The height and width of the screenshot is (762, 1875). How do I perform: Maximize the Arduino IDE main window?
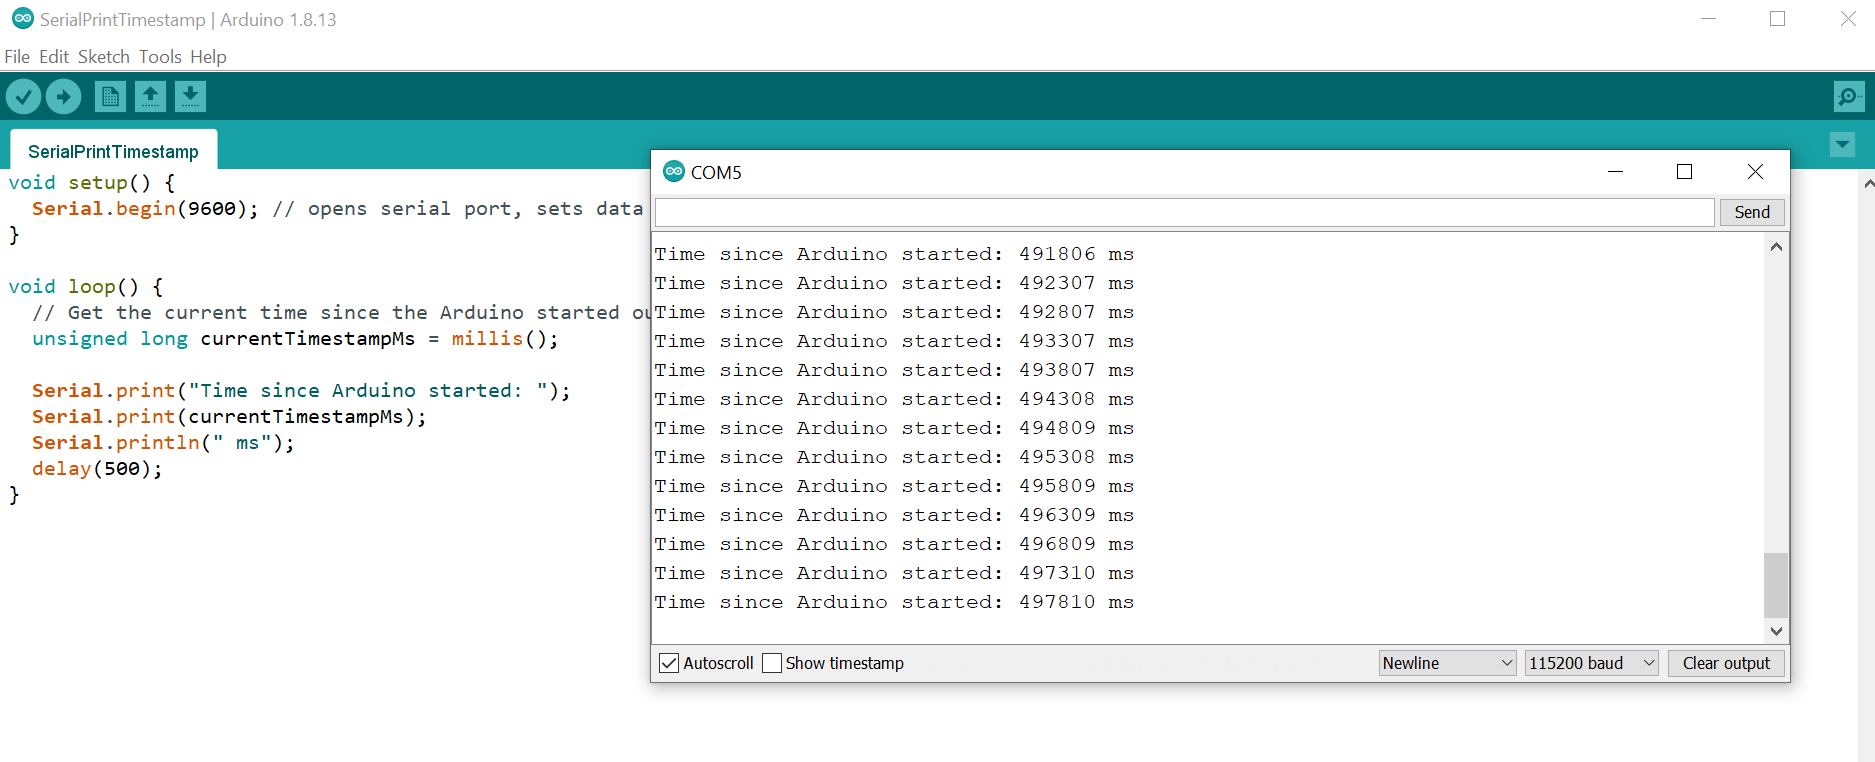[1777, 19]
